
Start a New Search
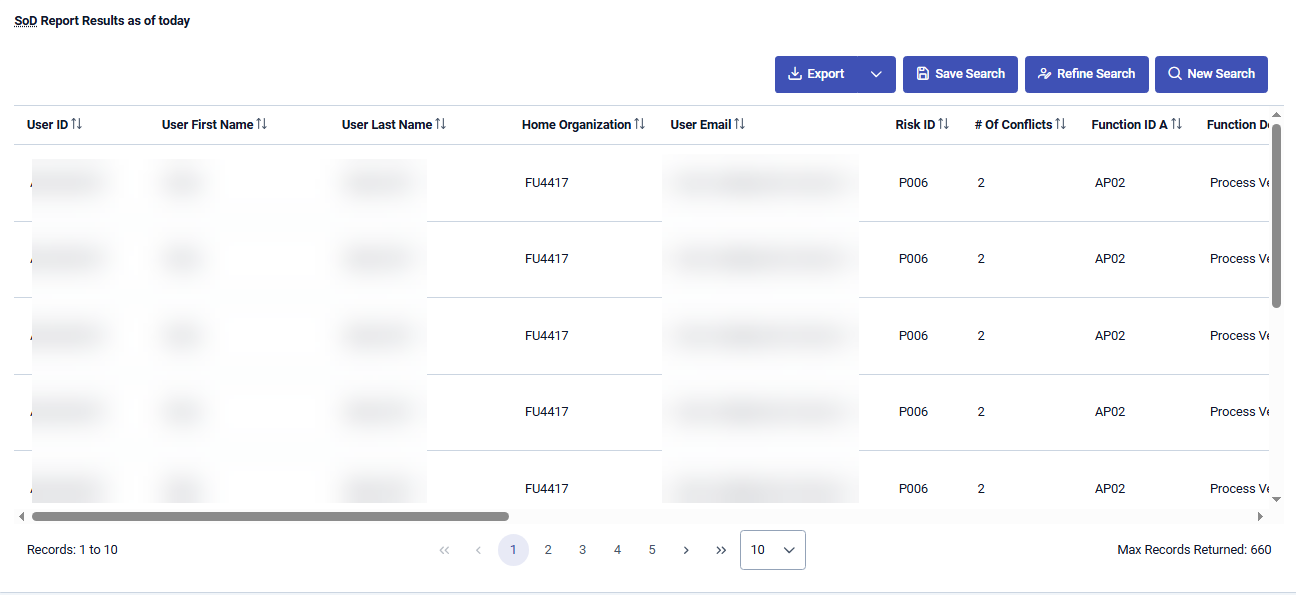1212,74
